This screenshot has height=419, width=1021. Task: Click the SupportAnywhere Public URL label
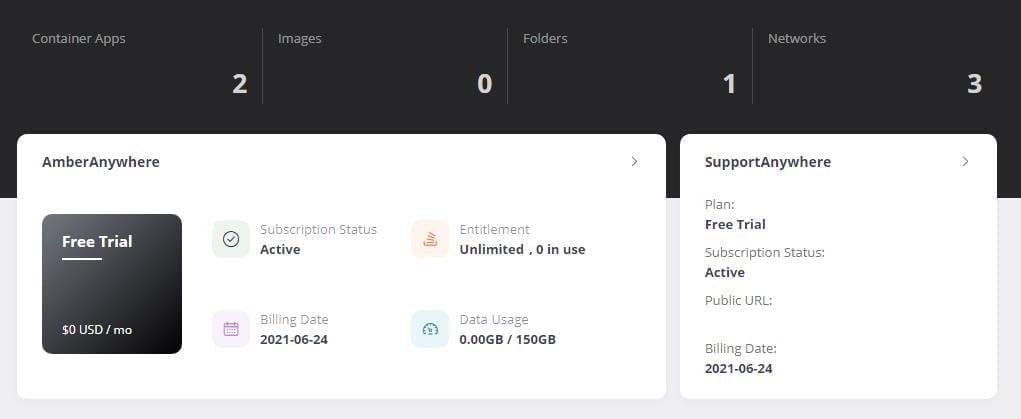click(x=739, y=300)
